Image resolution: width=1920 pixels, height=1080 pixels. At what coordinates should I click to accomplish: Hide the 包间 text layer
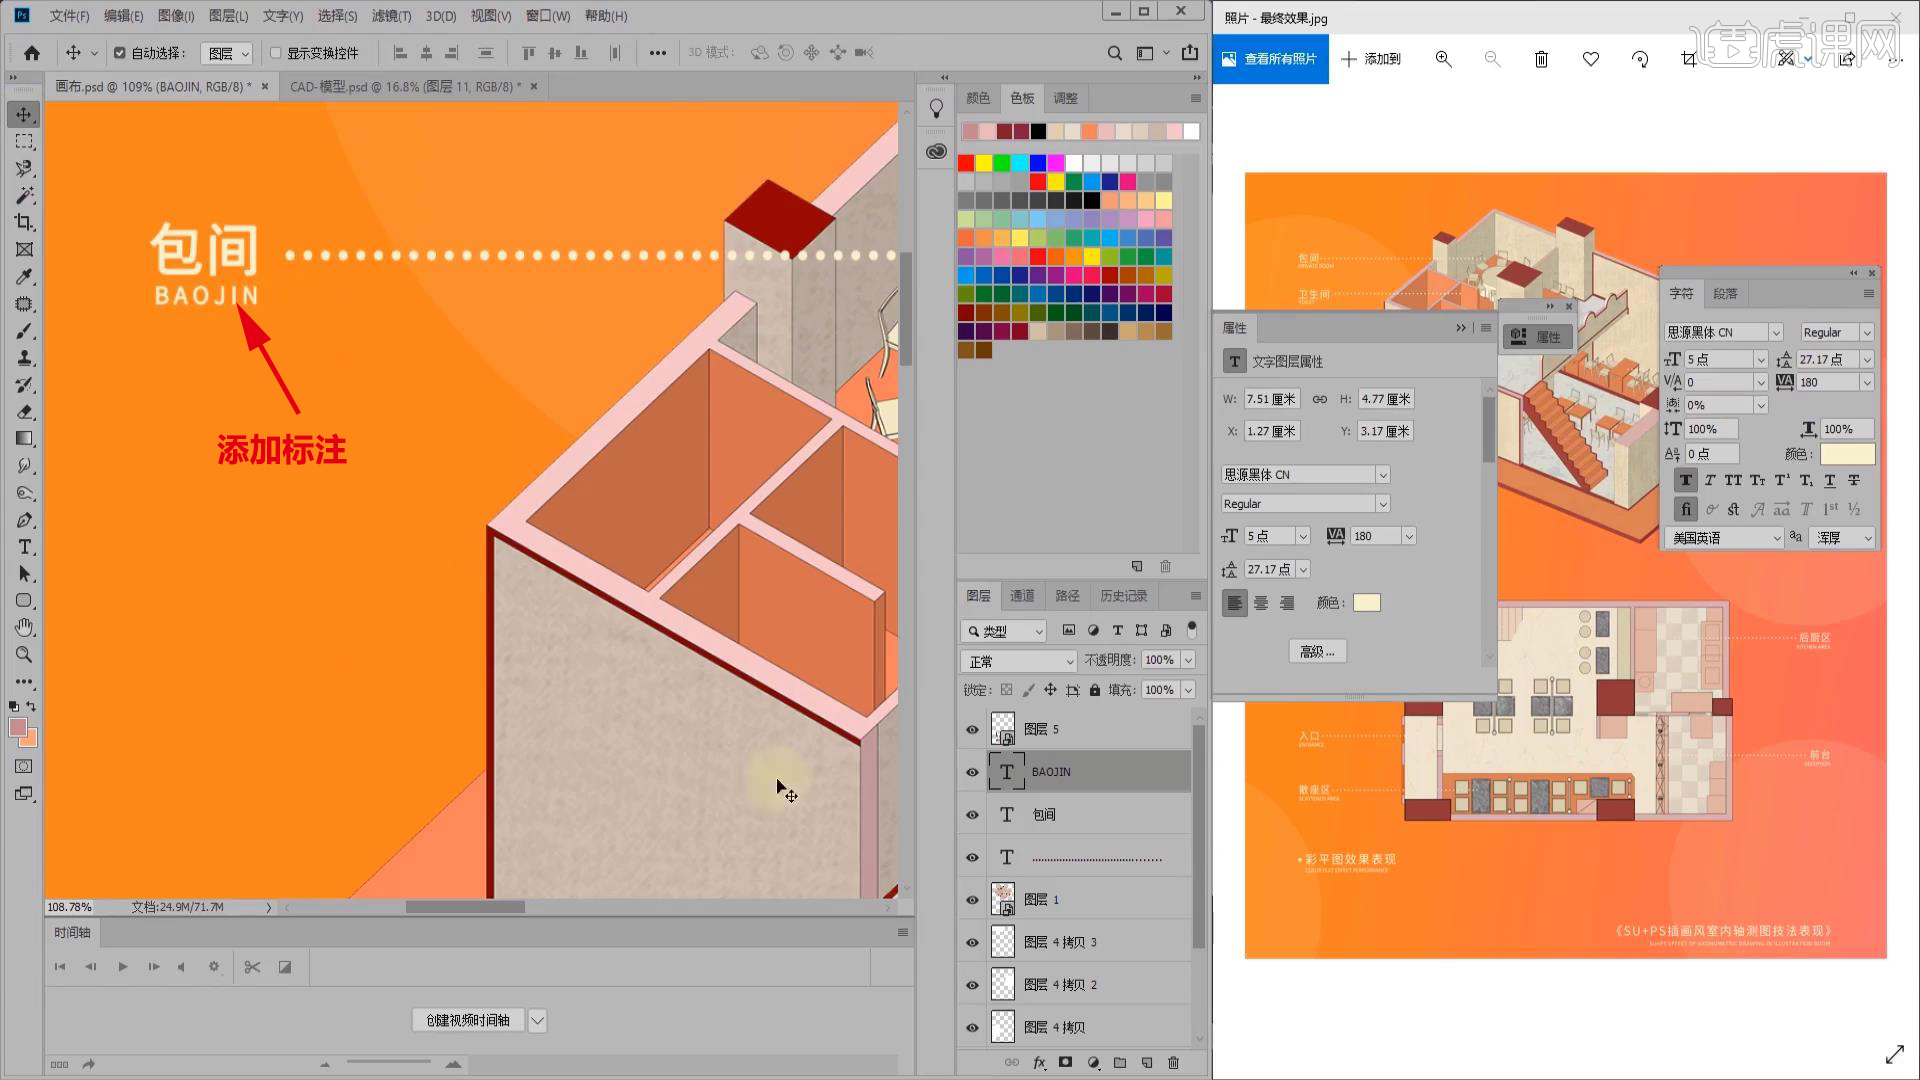972,815
